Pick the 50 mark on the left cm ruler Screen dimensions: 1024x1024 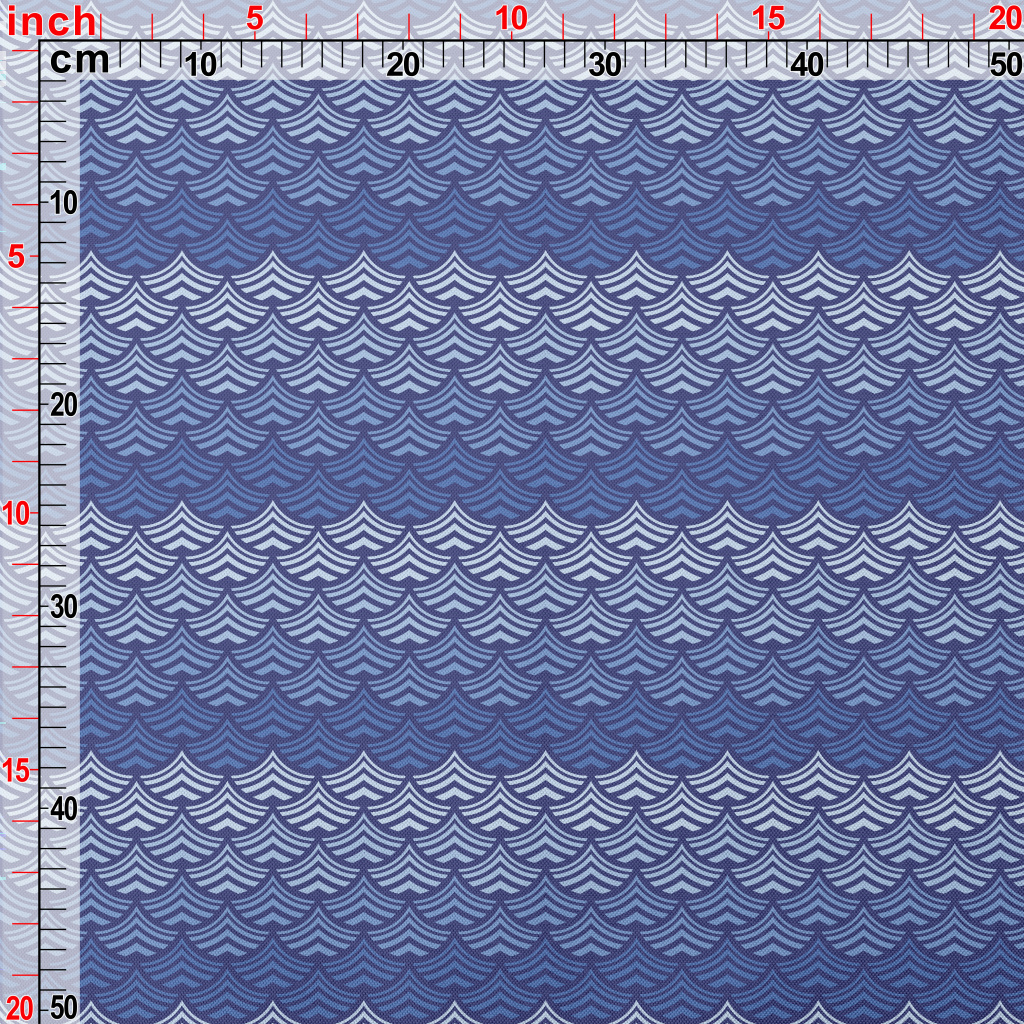[63, 1007]
